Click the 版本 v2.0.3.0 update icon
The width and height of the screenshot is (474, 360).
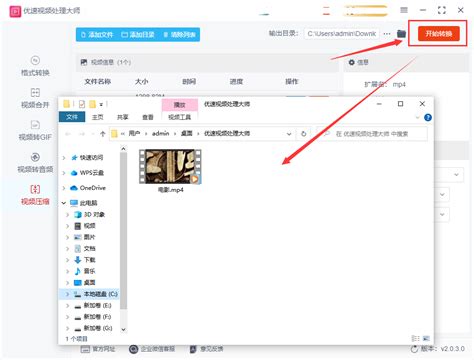tap(414, 349)
